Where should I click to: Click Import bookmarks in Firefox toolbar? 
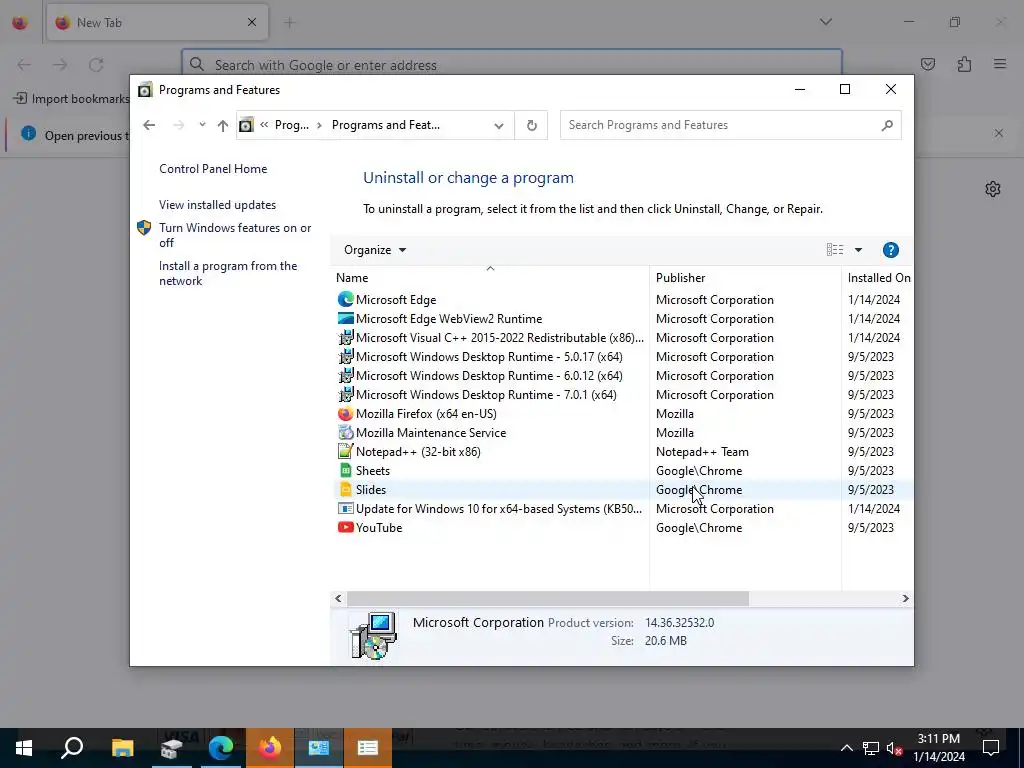click(x=71, y=99)
